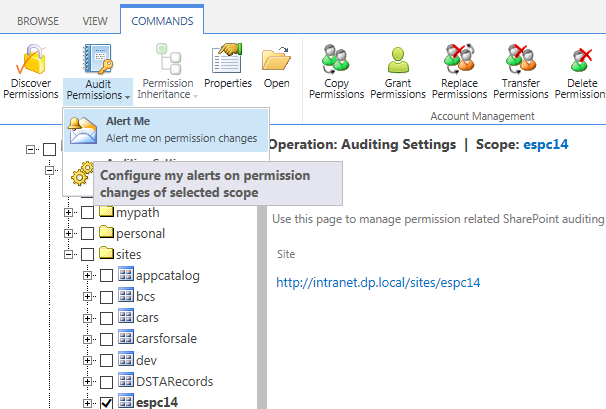Select the appcatalog tree item label
Viewport: 606px width, 409px height.
(168, 276)
